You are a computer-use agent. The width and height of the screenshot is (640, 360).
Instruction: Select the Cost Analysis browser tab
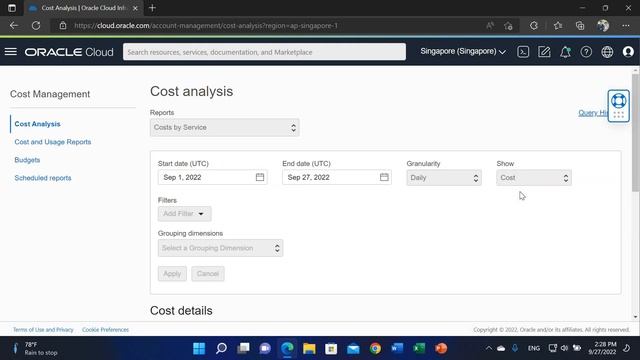coord(84,8)
